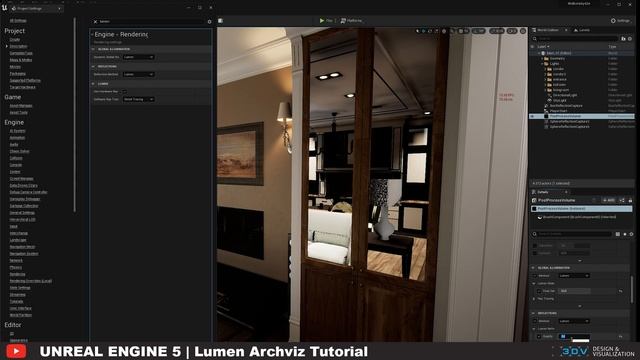Collapse the Lights folder in the World Outliner
The width and height of the screenshot is (640, 360).
tap(542, 64)
